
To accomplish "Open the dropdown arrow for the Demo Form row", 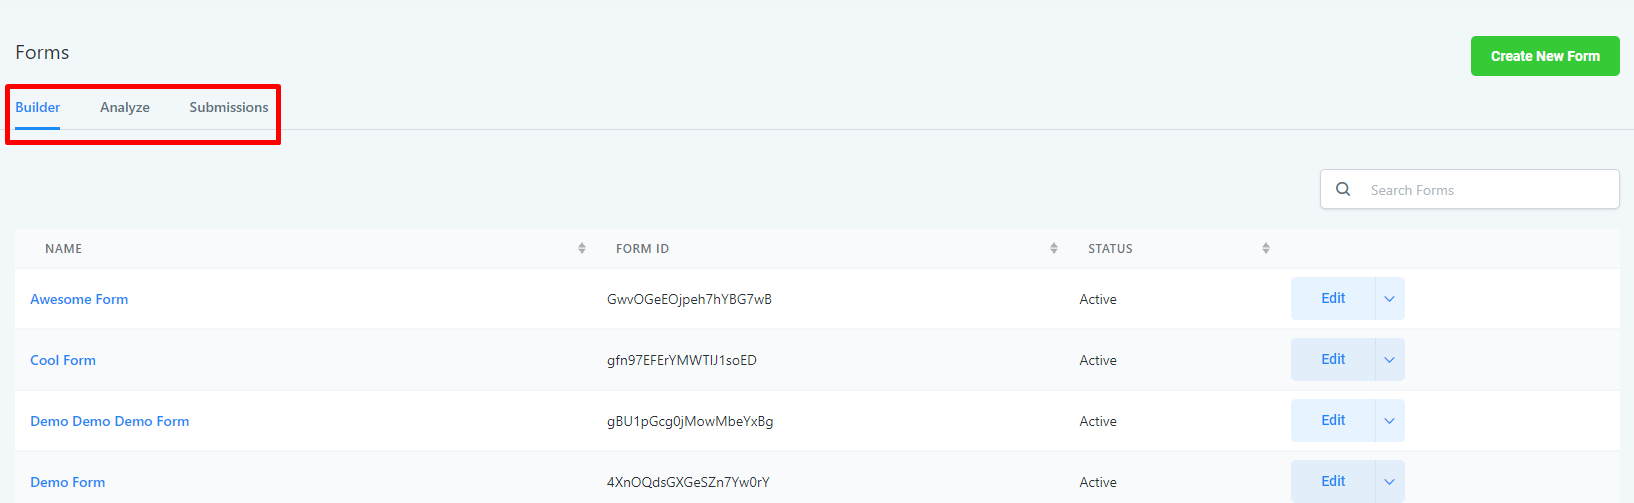I will pyautogui.click(x=1389, y=482).
